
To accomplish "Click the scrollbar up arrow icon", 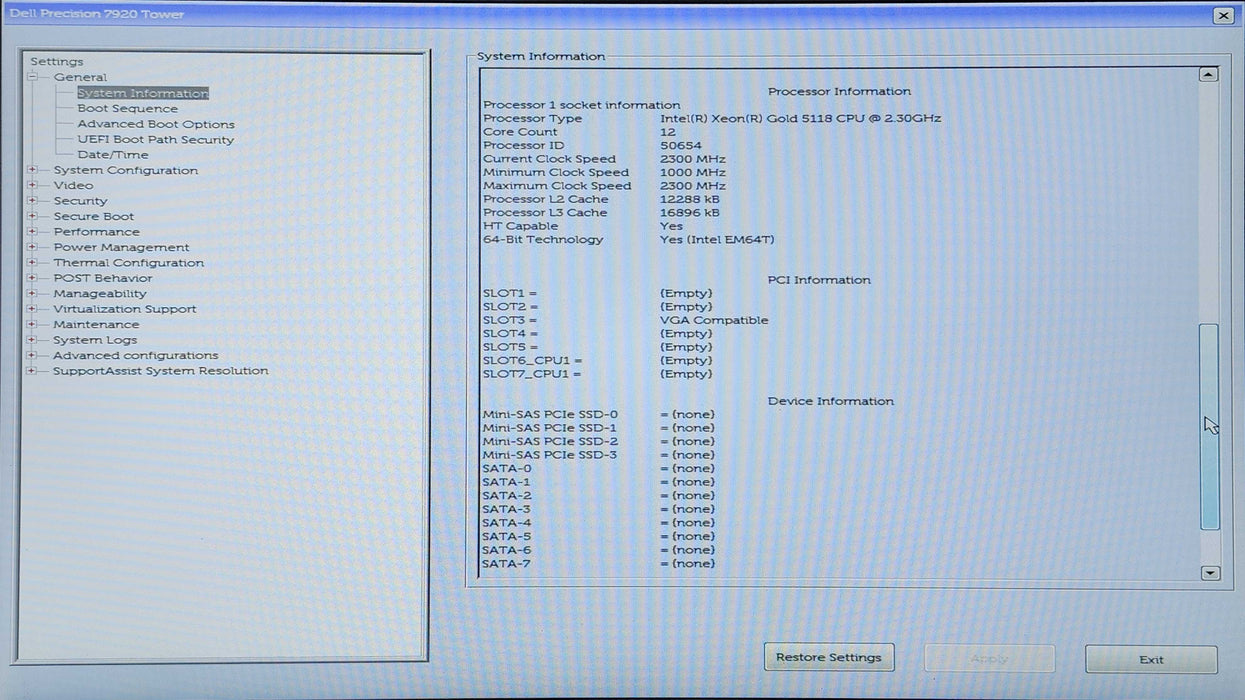I will coord(1208,73).
